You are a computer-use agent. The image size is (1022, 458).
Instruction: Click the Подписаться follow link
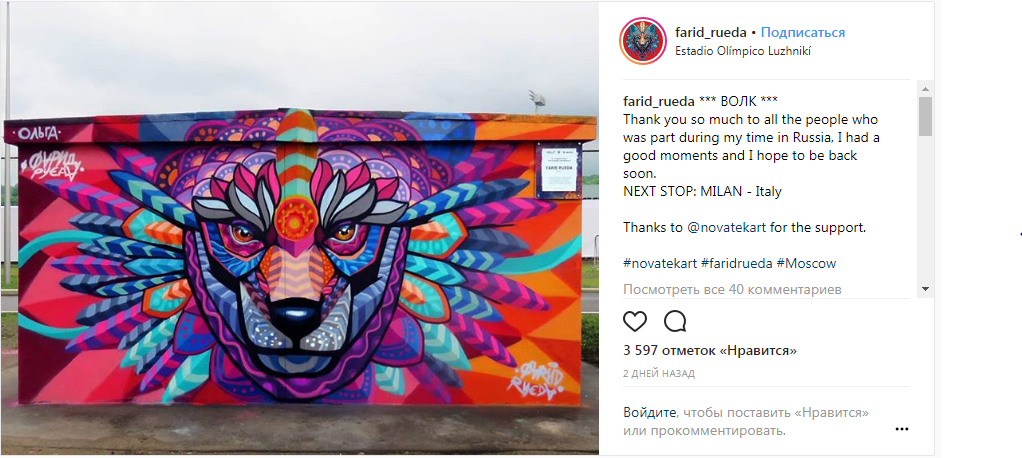point(803,33)
